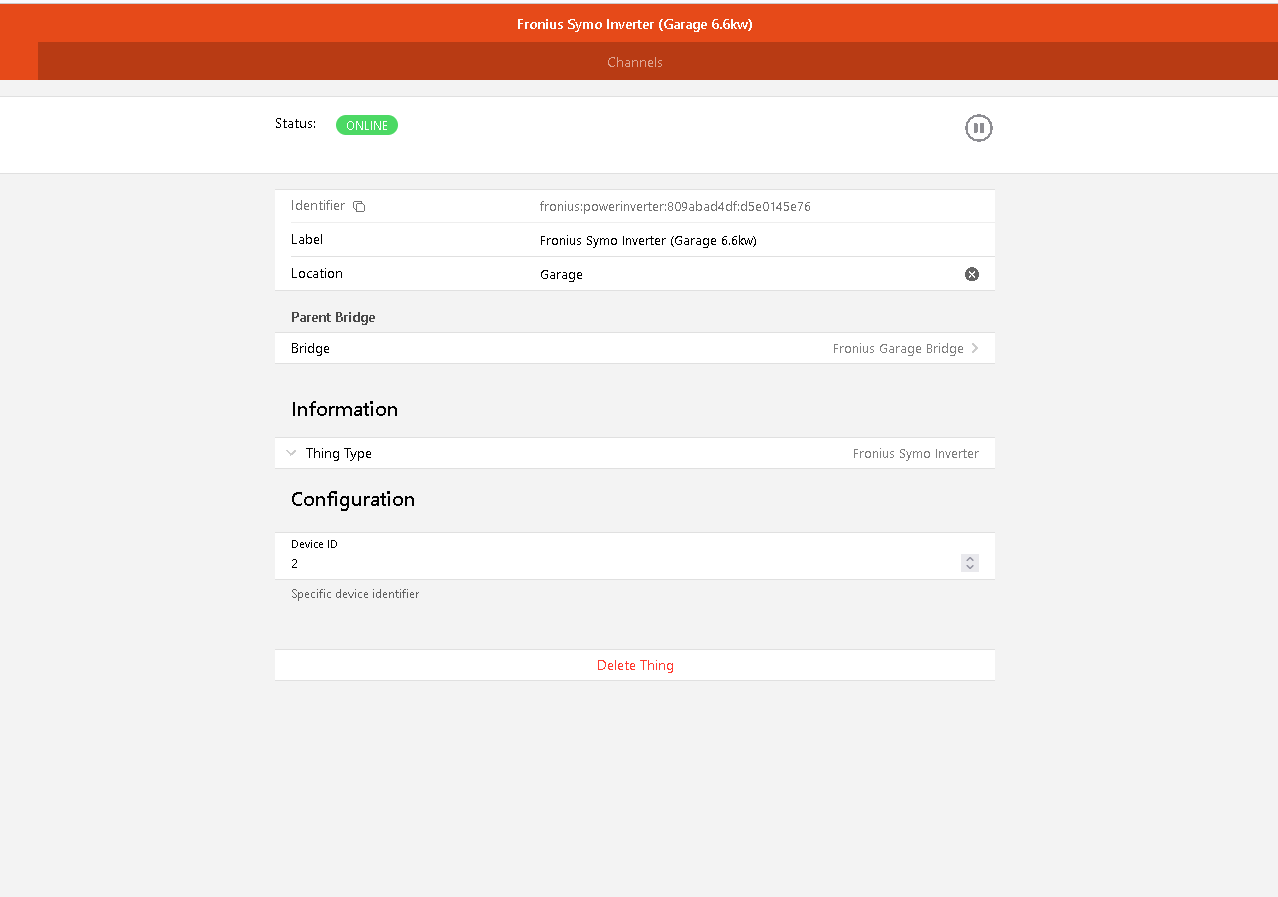This screenshot has width=1278, height=897.
Task: Edit the Location field showing Garage
Action: 750,274
